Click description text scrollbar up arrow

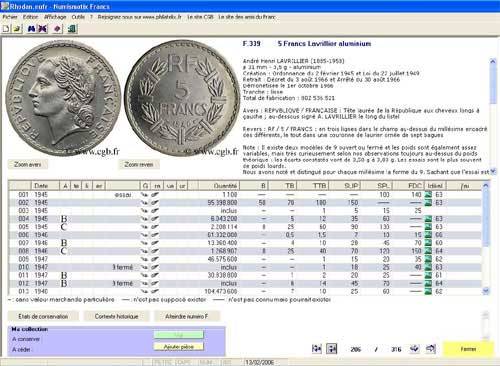tap(493, 61)
